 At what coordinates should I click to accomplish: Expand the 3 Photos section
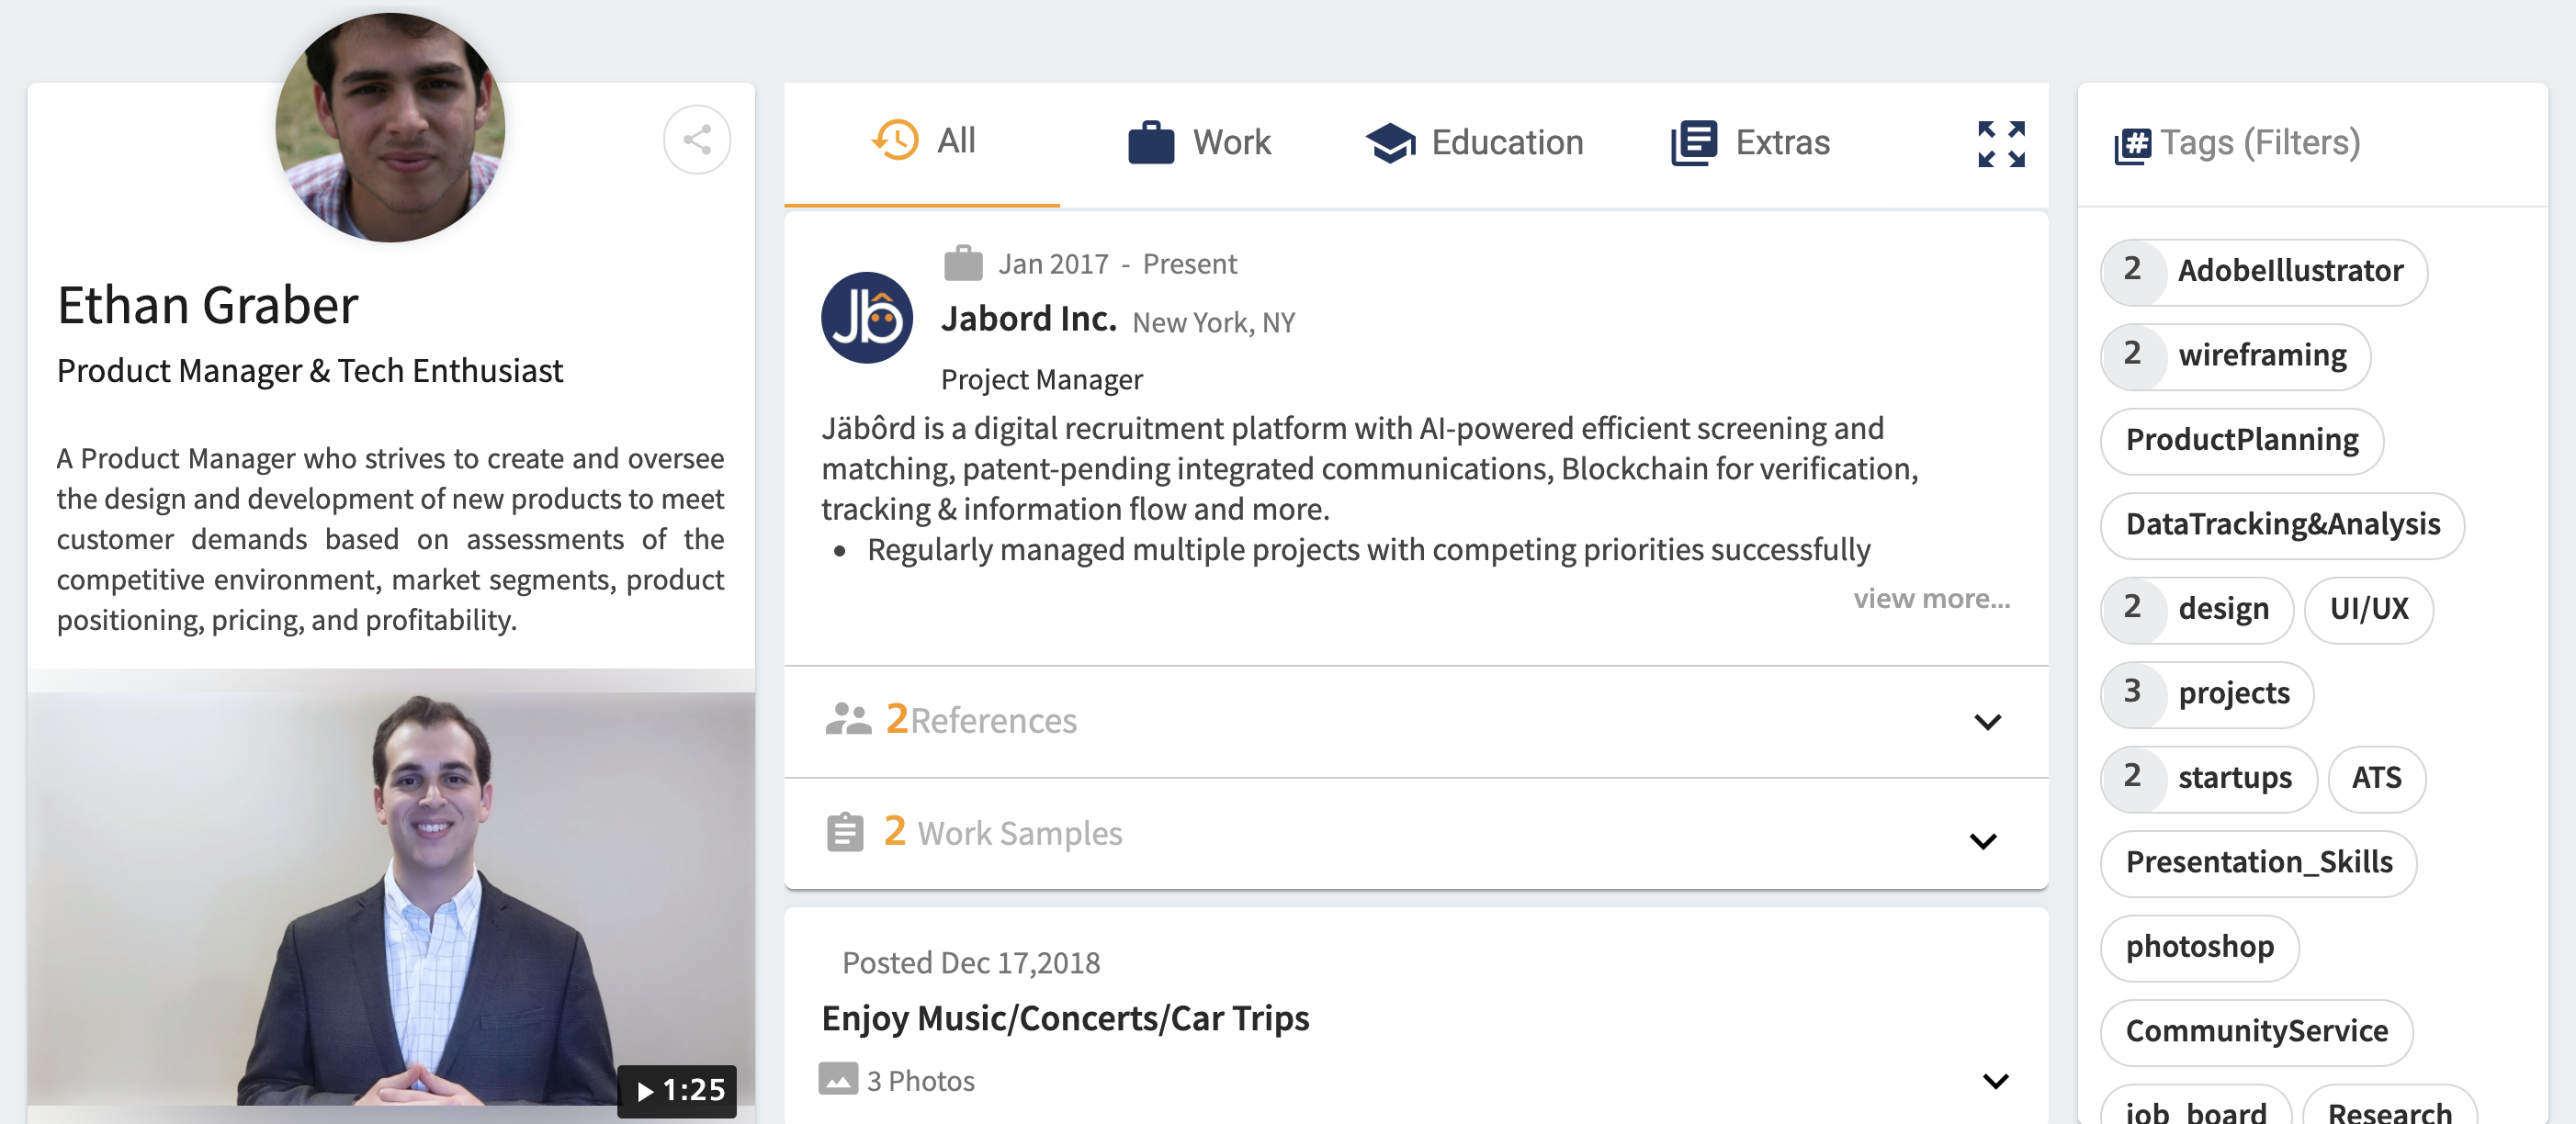pyautogui.click(x=1993, y=1080)
